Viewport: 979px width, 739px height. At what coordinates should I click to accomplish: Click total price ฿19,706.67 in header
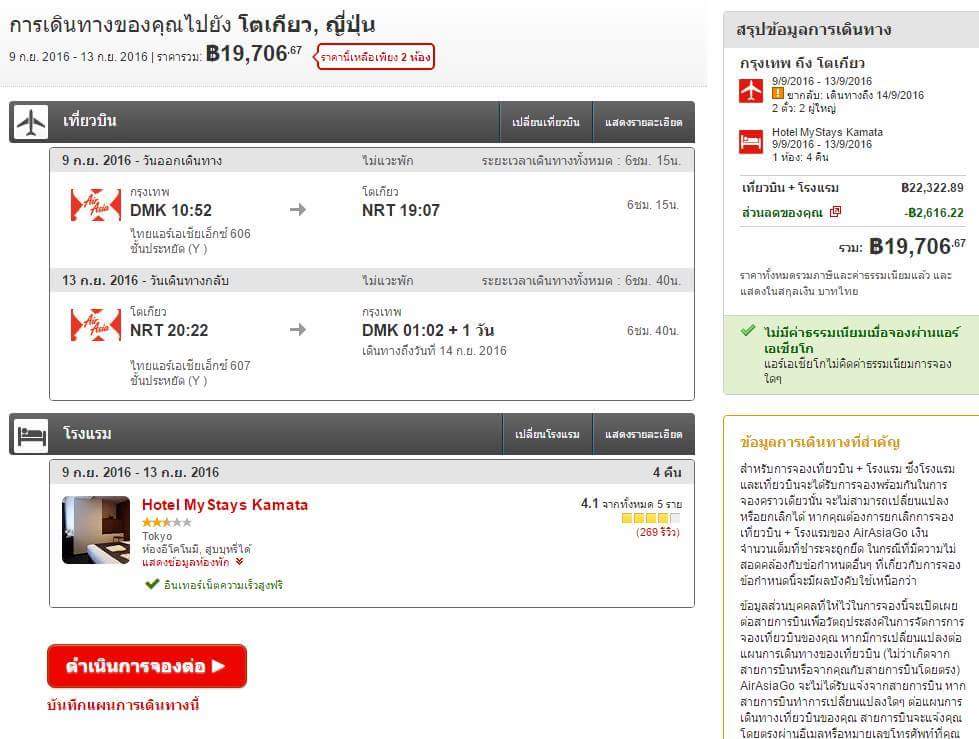point(253,54)
